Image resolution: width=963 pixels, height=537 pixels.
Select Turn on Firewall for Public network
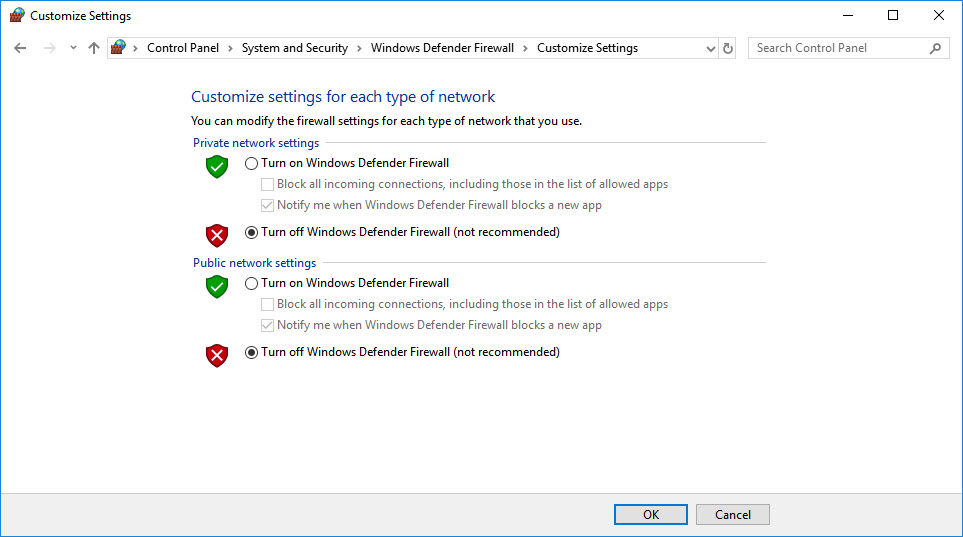coord(251,283)
